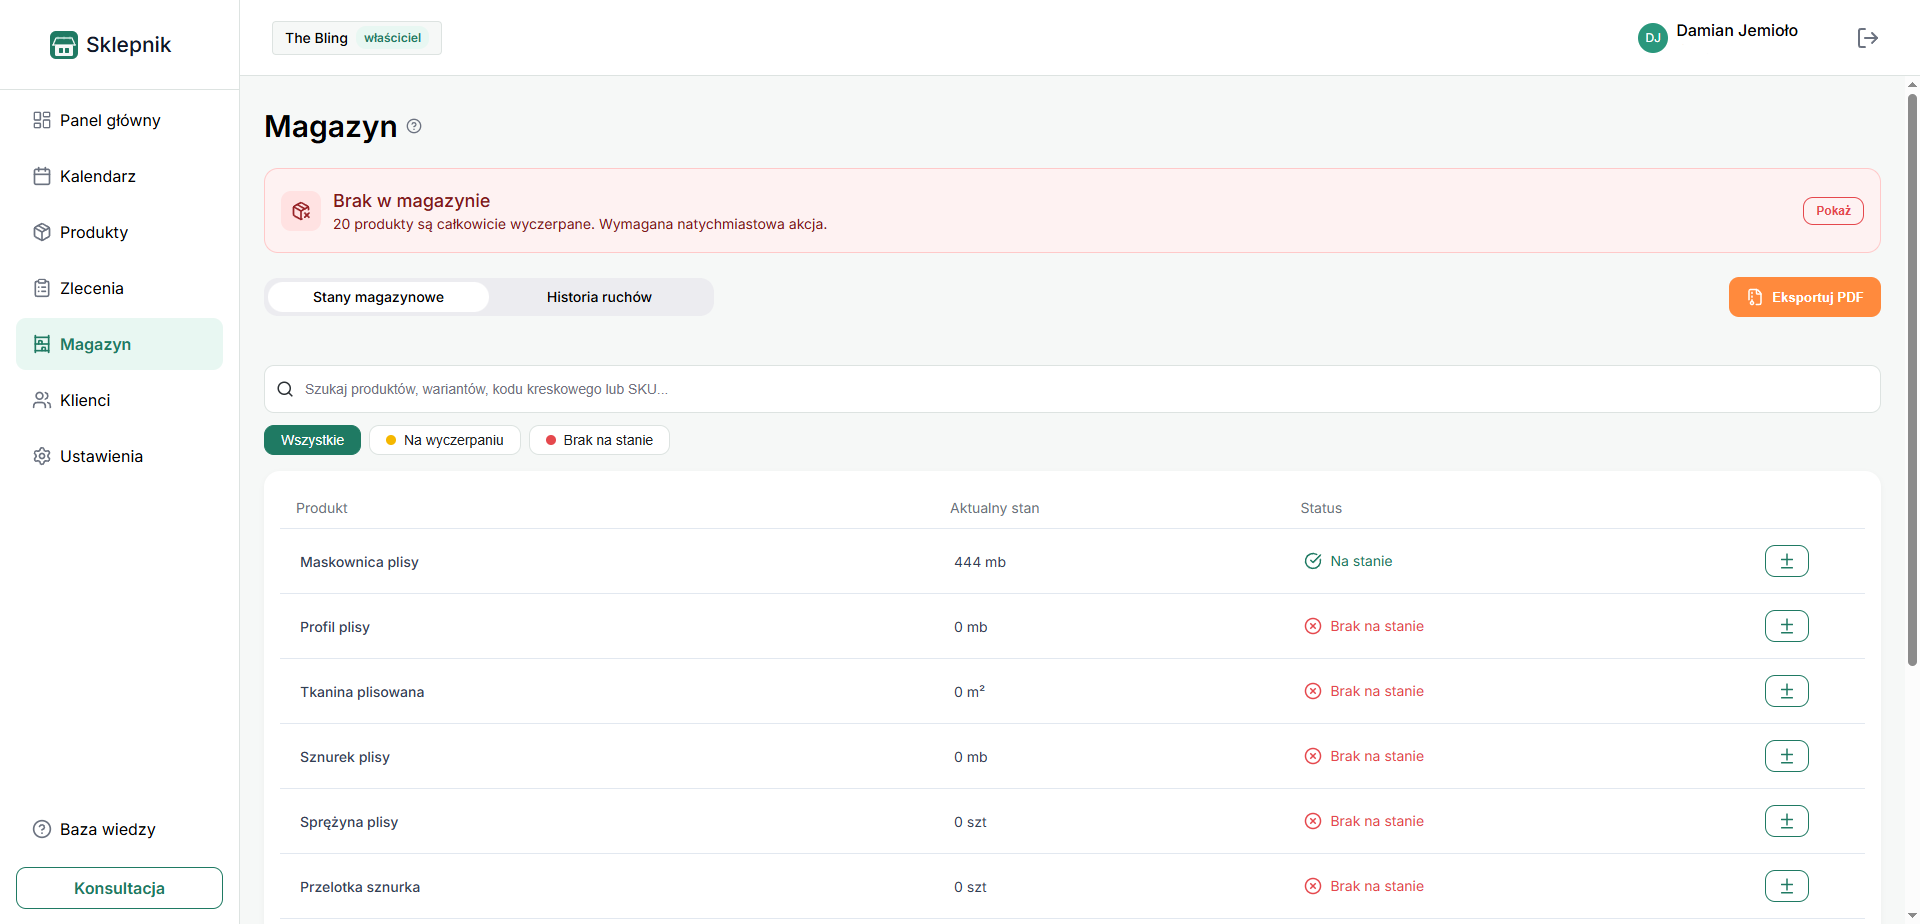
Task: Switch to Historia ruchów tab
Action: click(599, 297)
